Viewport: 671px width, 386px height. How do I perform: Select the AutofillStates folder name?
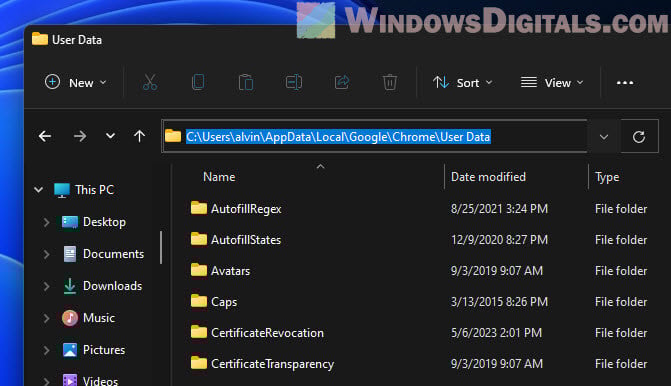pos(246,240)
